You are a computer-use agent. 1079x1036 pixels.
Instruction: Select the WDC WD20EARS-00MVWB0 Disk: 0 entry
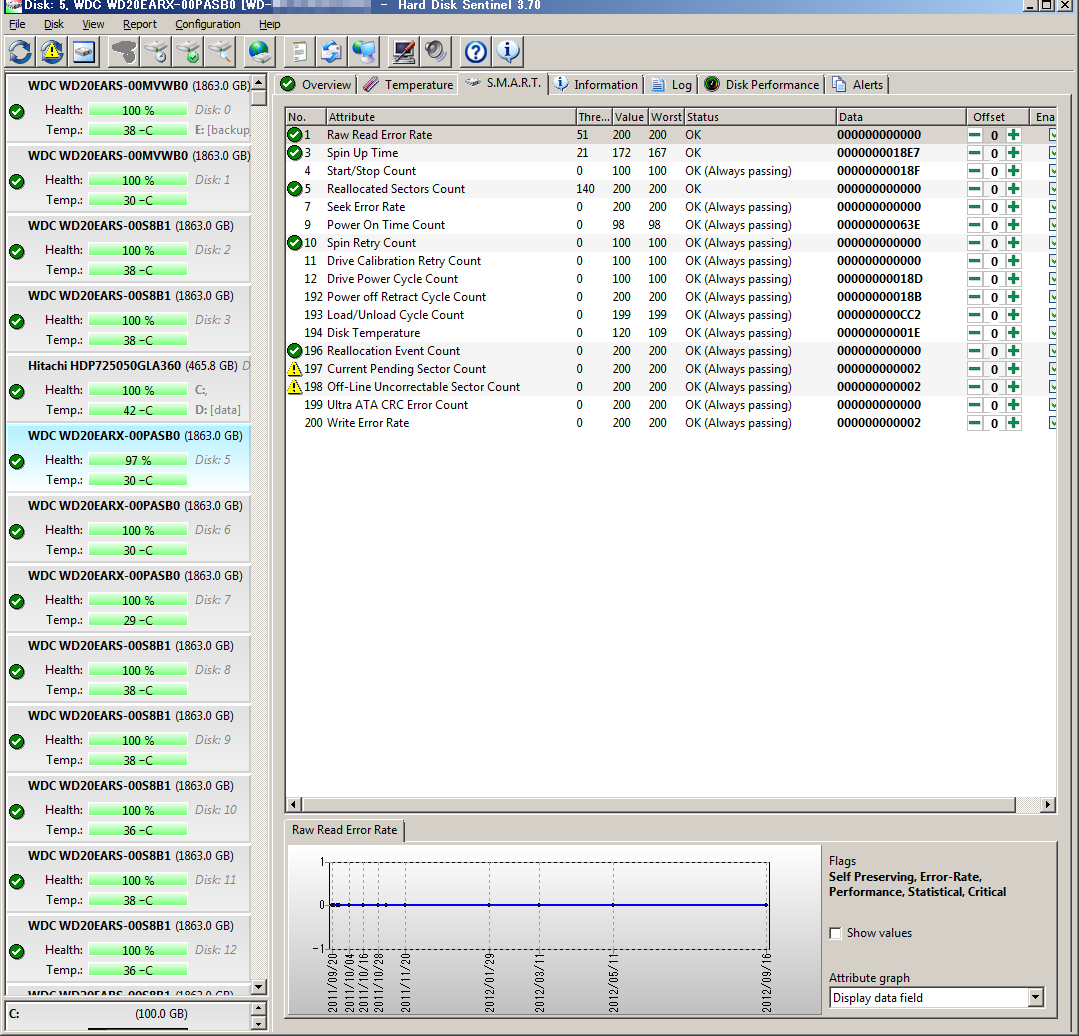tap(128, 107)
